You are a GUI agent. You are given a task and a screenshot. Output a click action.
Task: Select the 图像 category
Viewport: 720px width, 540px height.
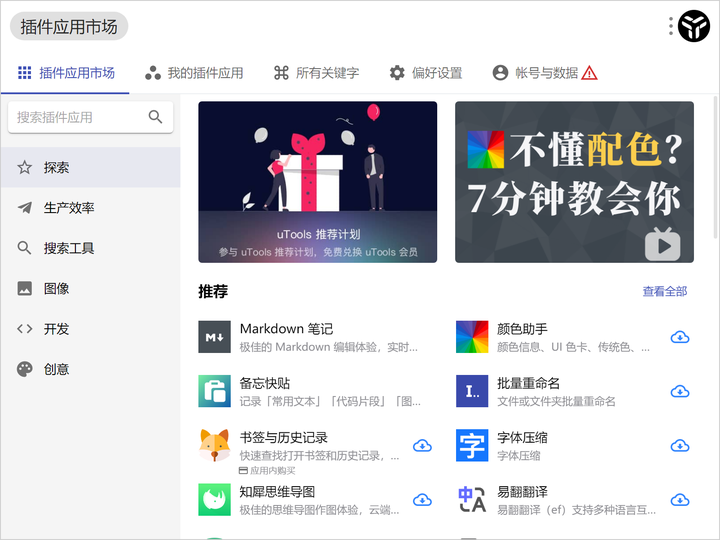pyautogui.click(x=90, y=288)
